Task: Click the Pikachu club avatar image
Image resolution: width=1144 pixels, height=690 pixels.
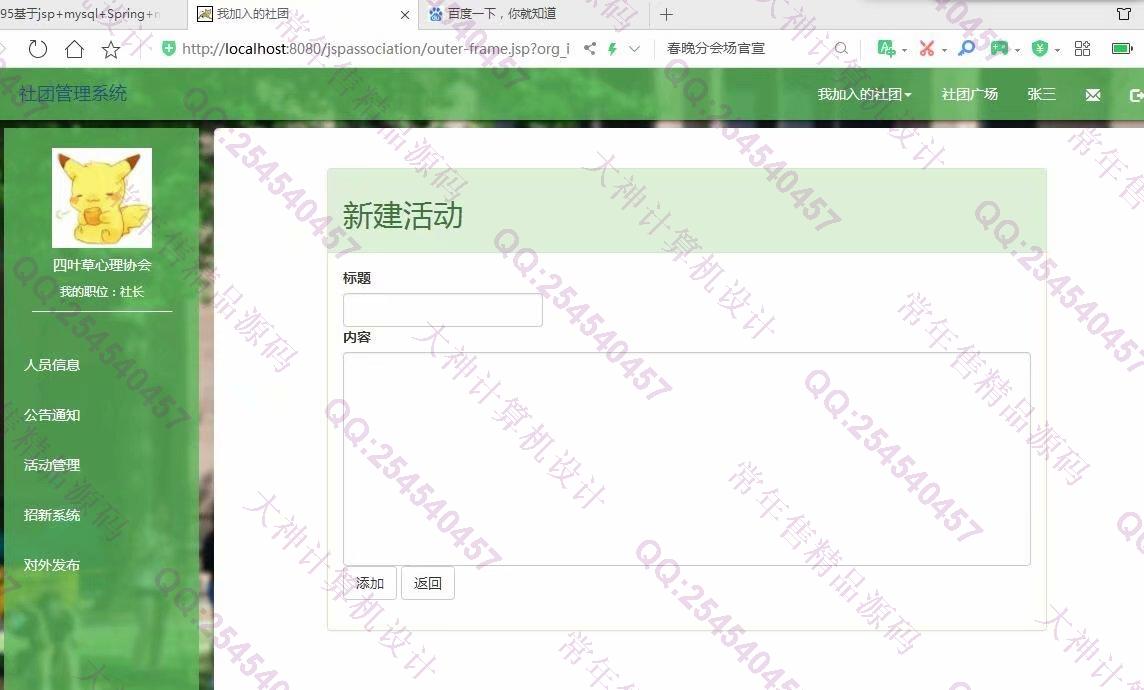Action: (102, 198)
